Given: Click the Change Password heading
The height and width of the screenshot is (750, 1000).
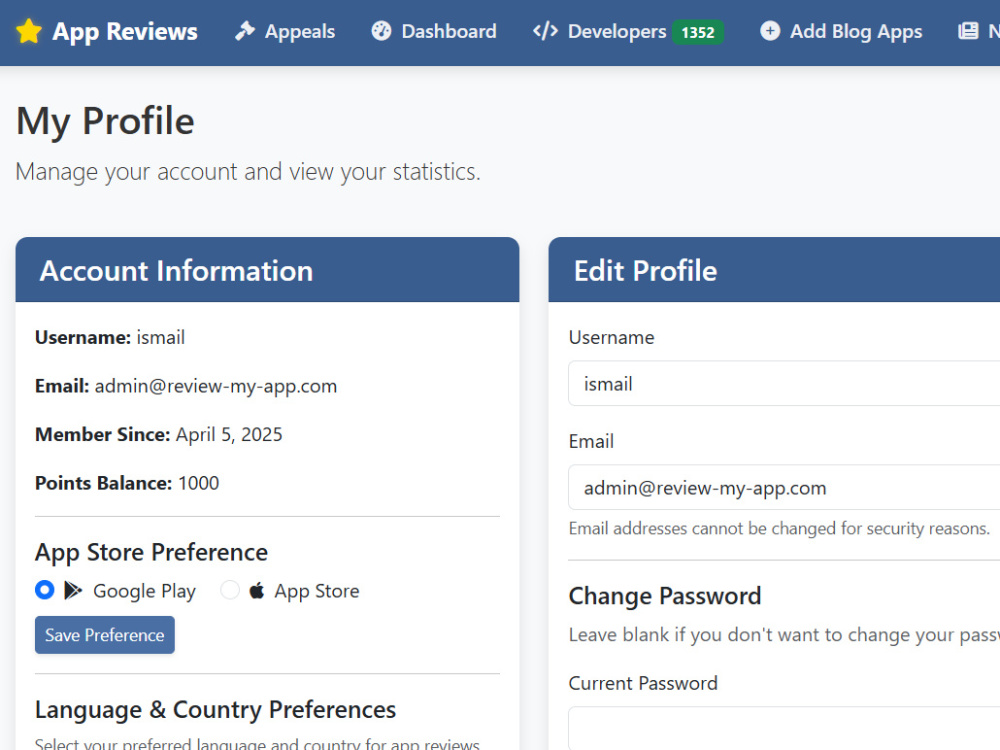Looking at the screenshot, I should point(665,596).
